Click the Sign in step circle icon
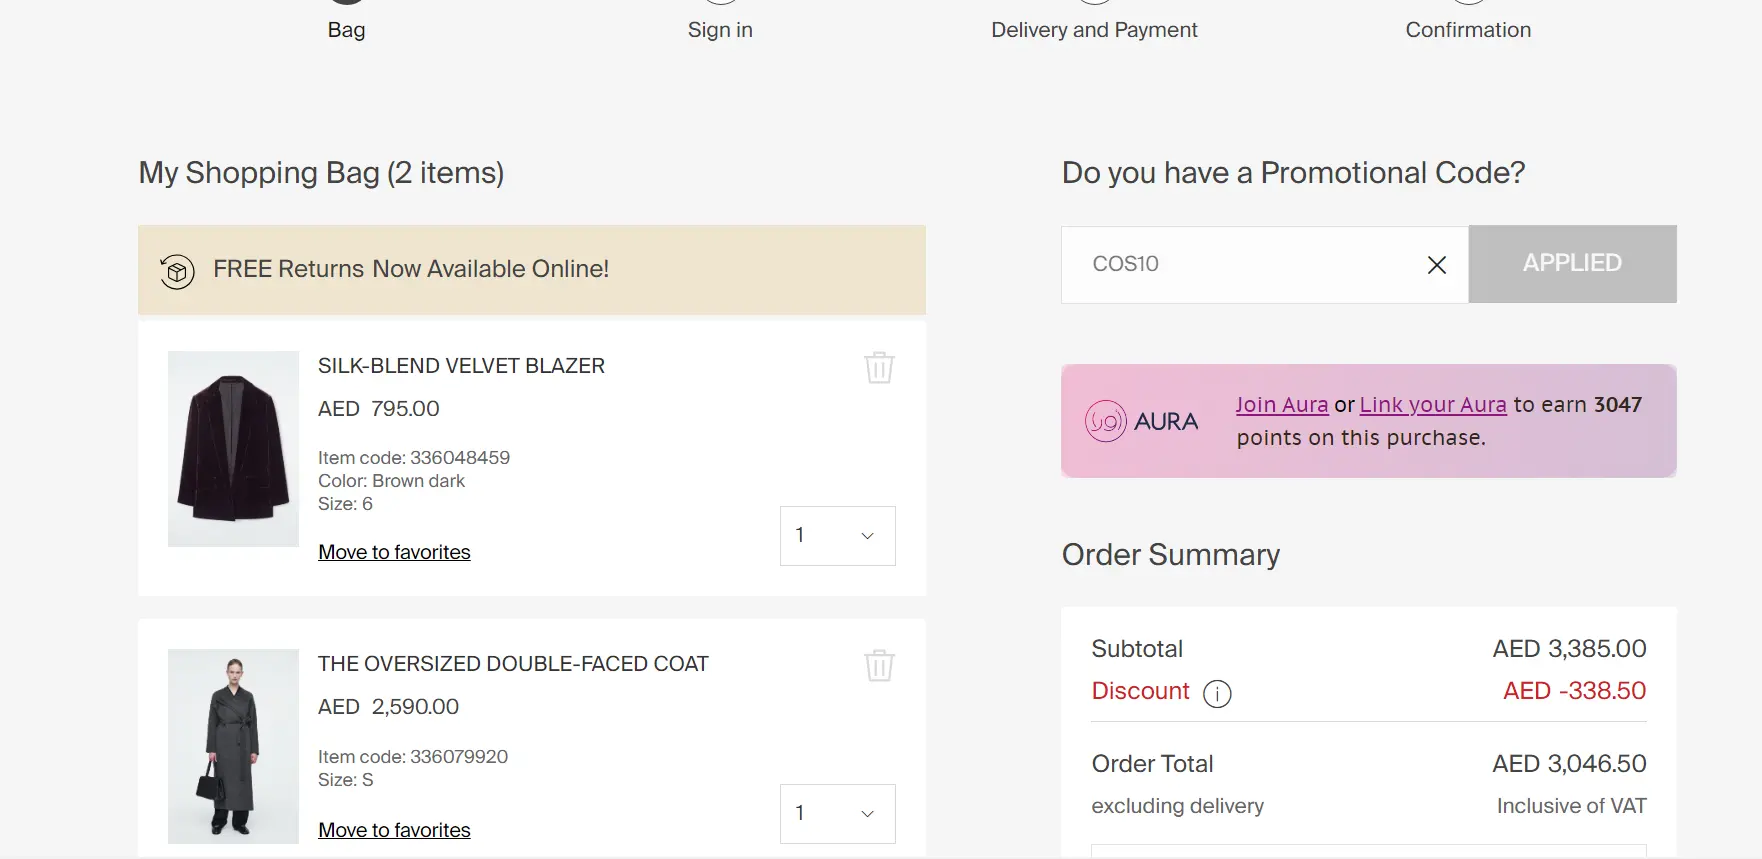1762x859 pixels. coord(720,2)
